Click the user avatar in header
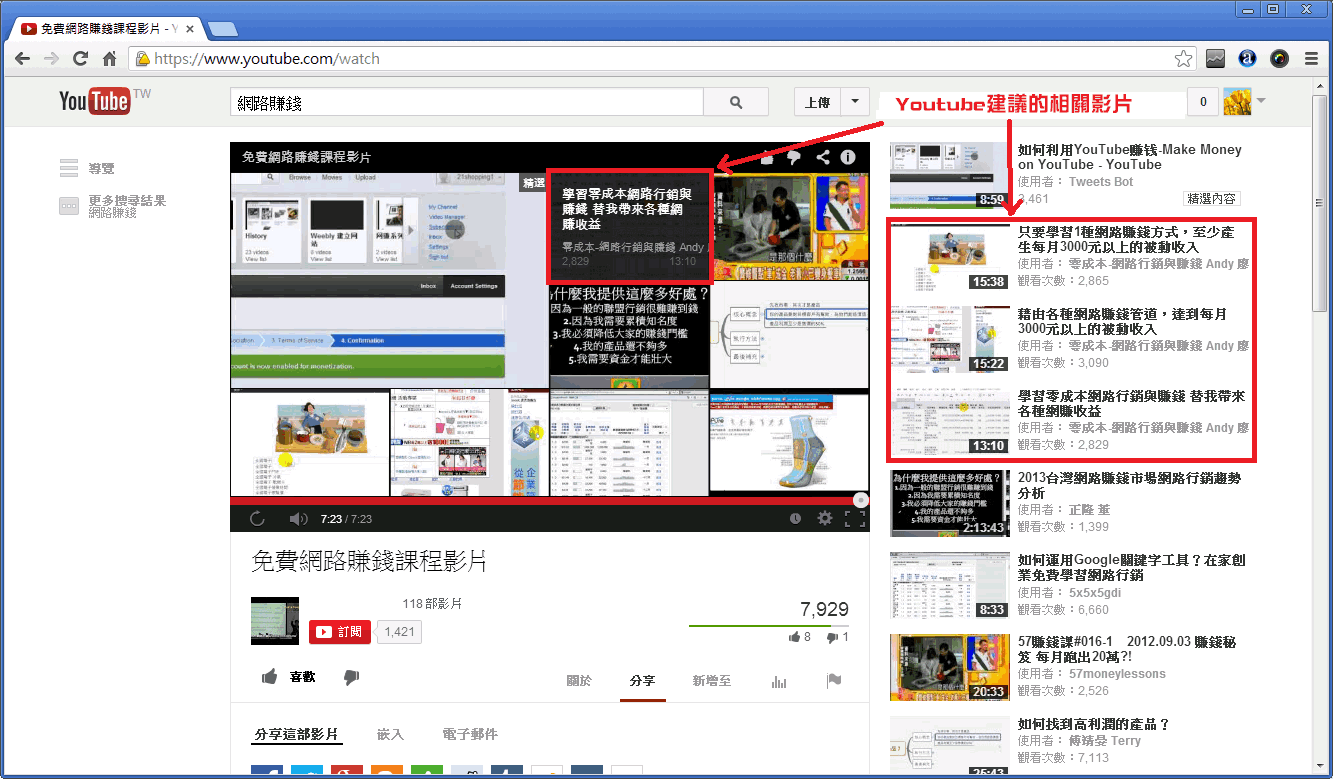1333x779 pixels. click(x=1238, y=101)
